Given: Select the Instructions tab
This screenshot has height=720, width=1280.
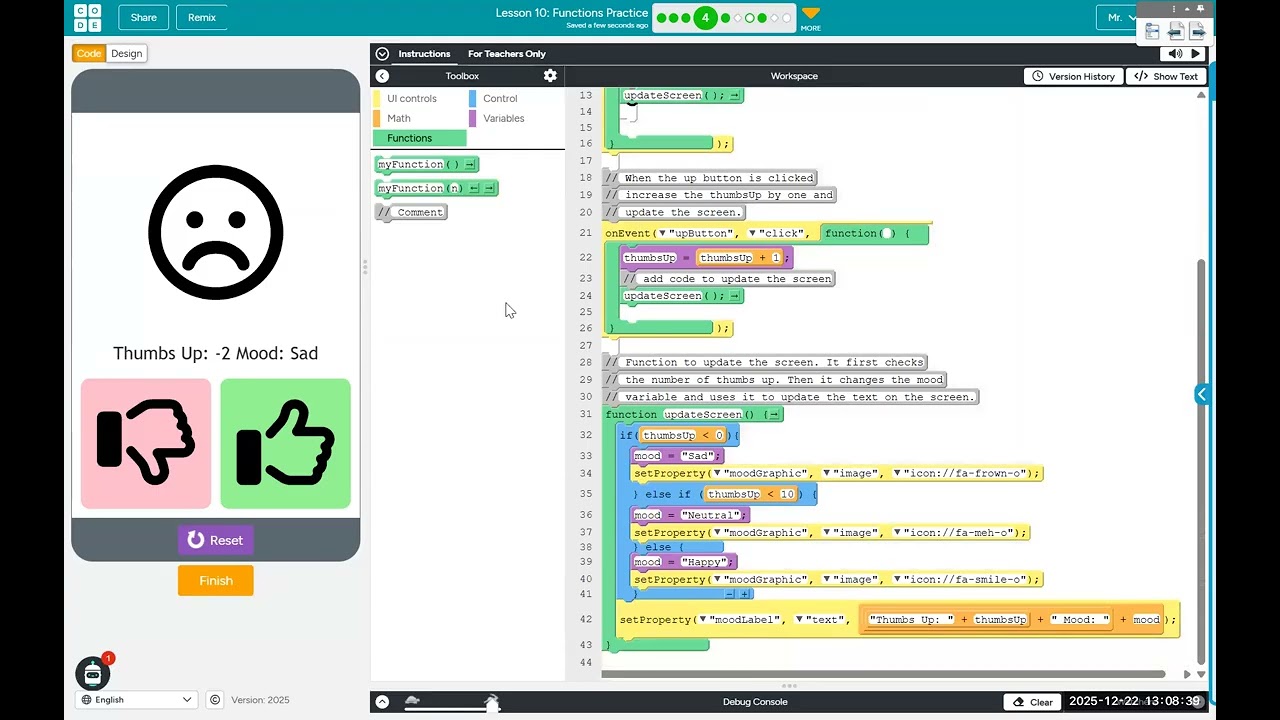Looking at the screenshot, I should click(x=424, y=54).
